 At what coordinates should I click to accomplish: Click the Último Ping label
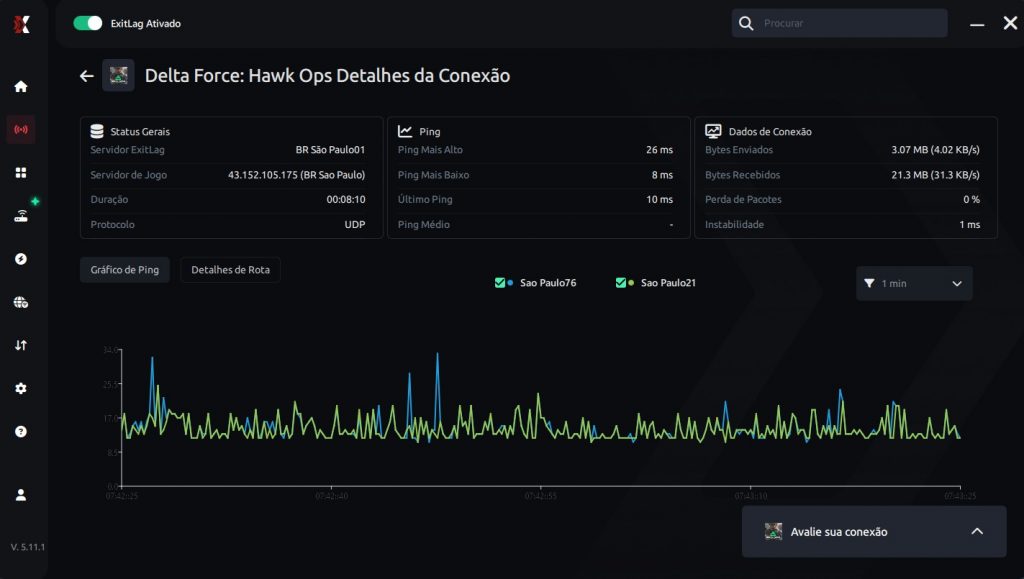click(424, 200)
